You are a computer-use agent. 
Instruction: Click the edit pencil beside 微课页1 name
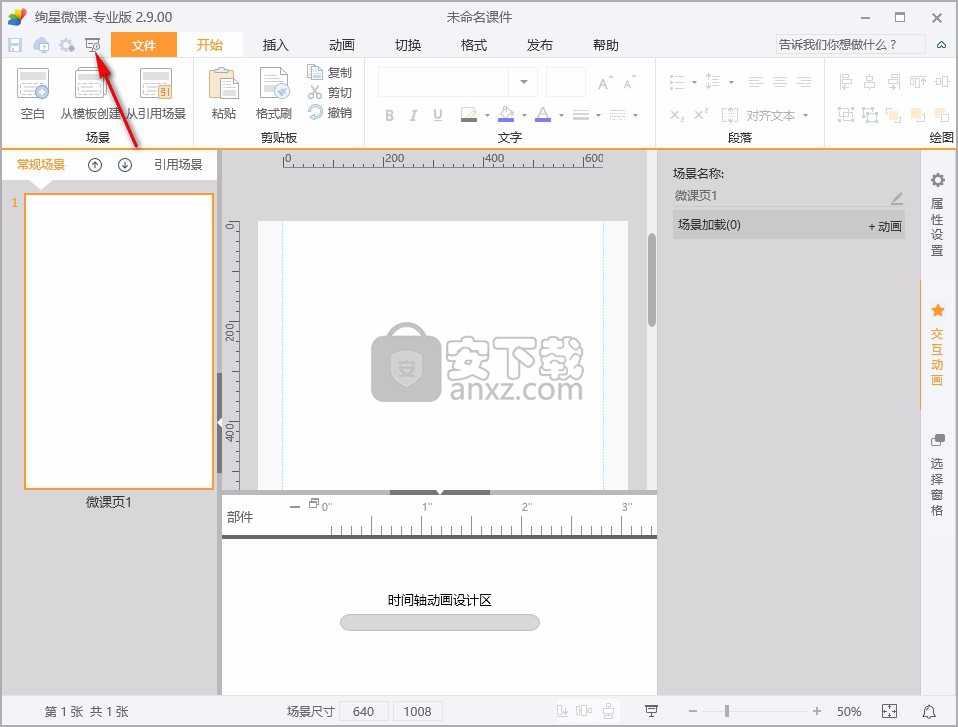point(896,198)
